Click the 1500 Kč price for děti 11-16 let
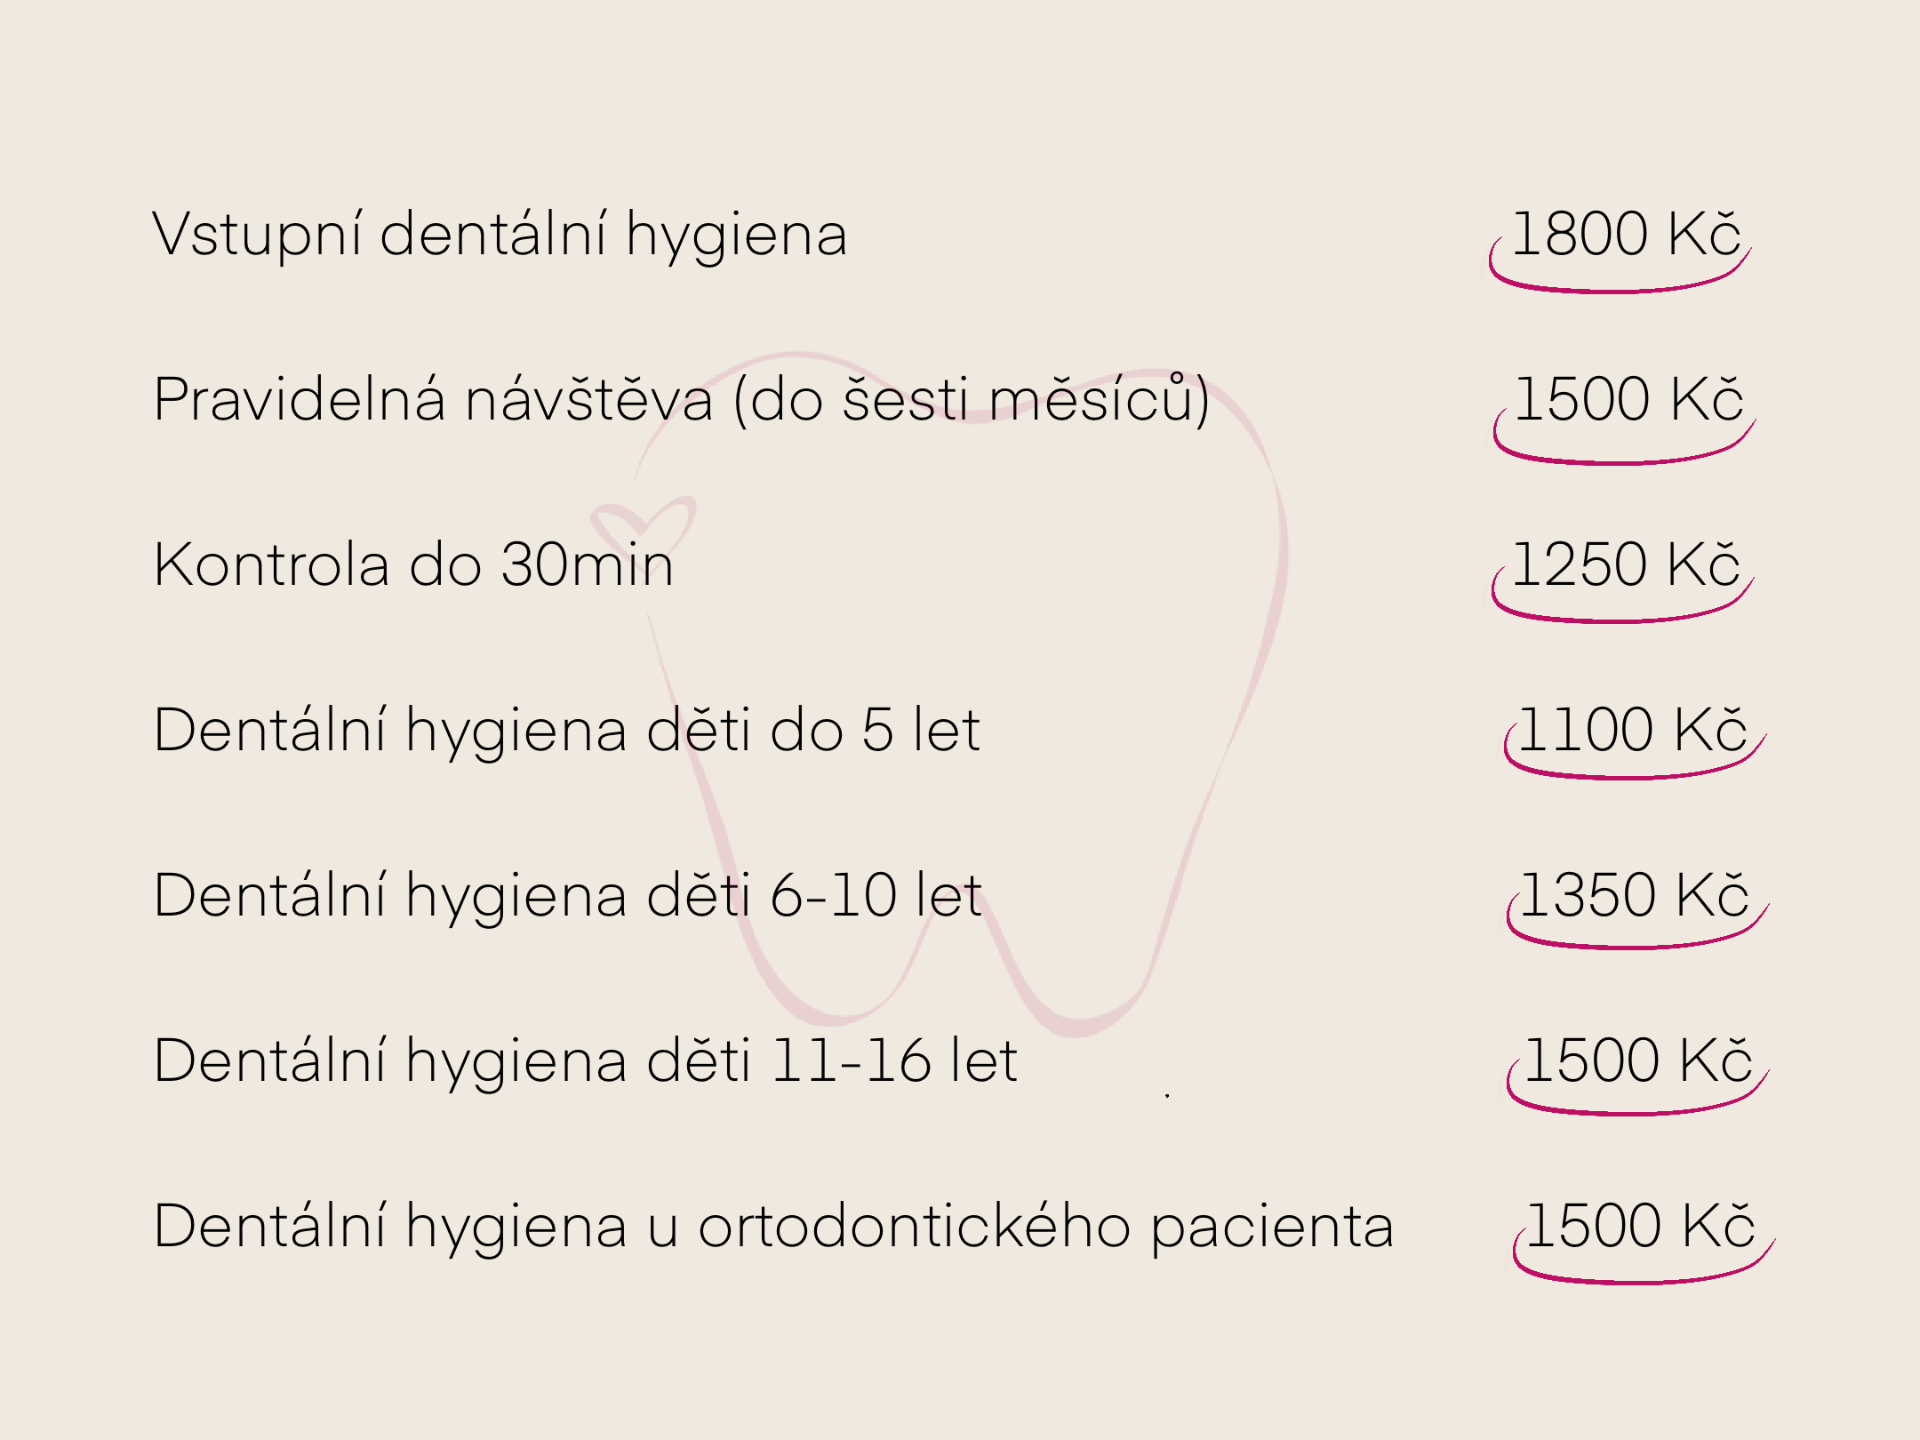This screenshot has height=1440, width=1920. 1637,1060
